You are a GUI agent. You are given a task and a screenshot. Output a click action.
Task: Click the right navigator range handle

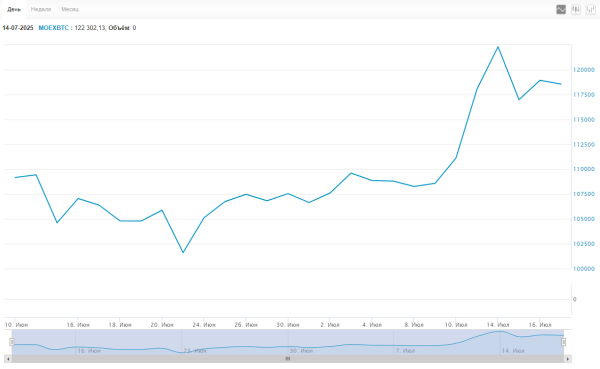tap(564, 342)
